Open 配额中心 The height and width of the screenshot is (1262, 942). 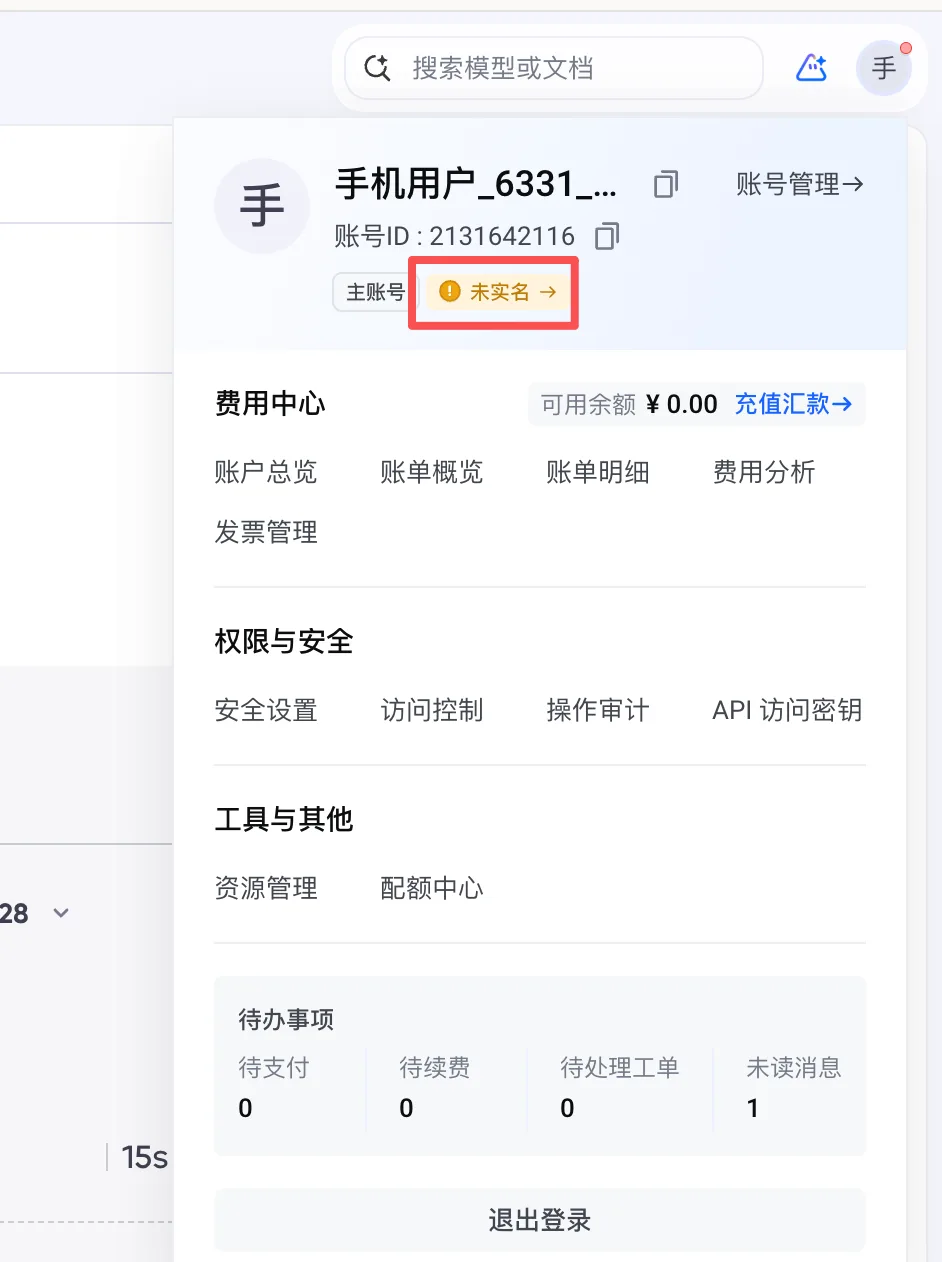[x=432, y=888]
